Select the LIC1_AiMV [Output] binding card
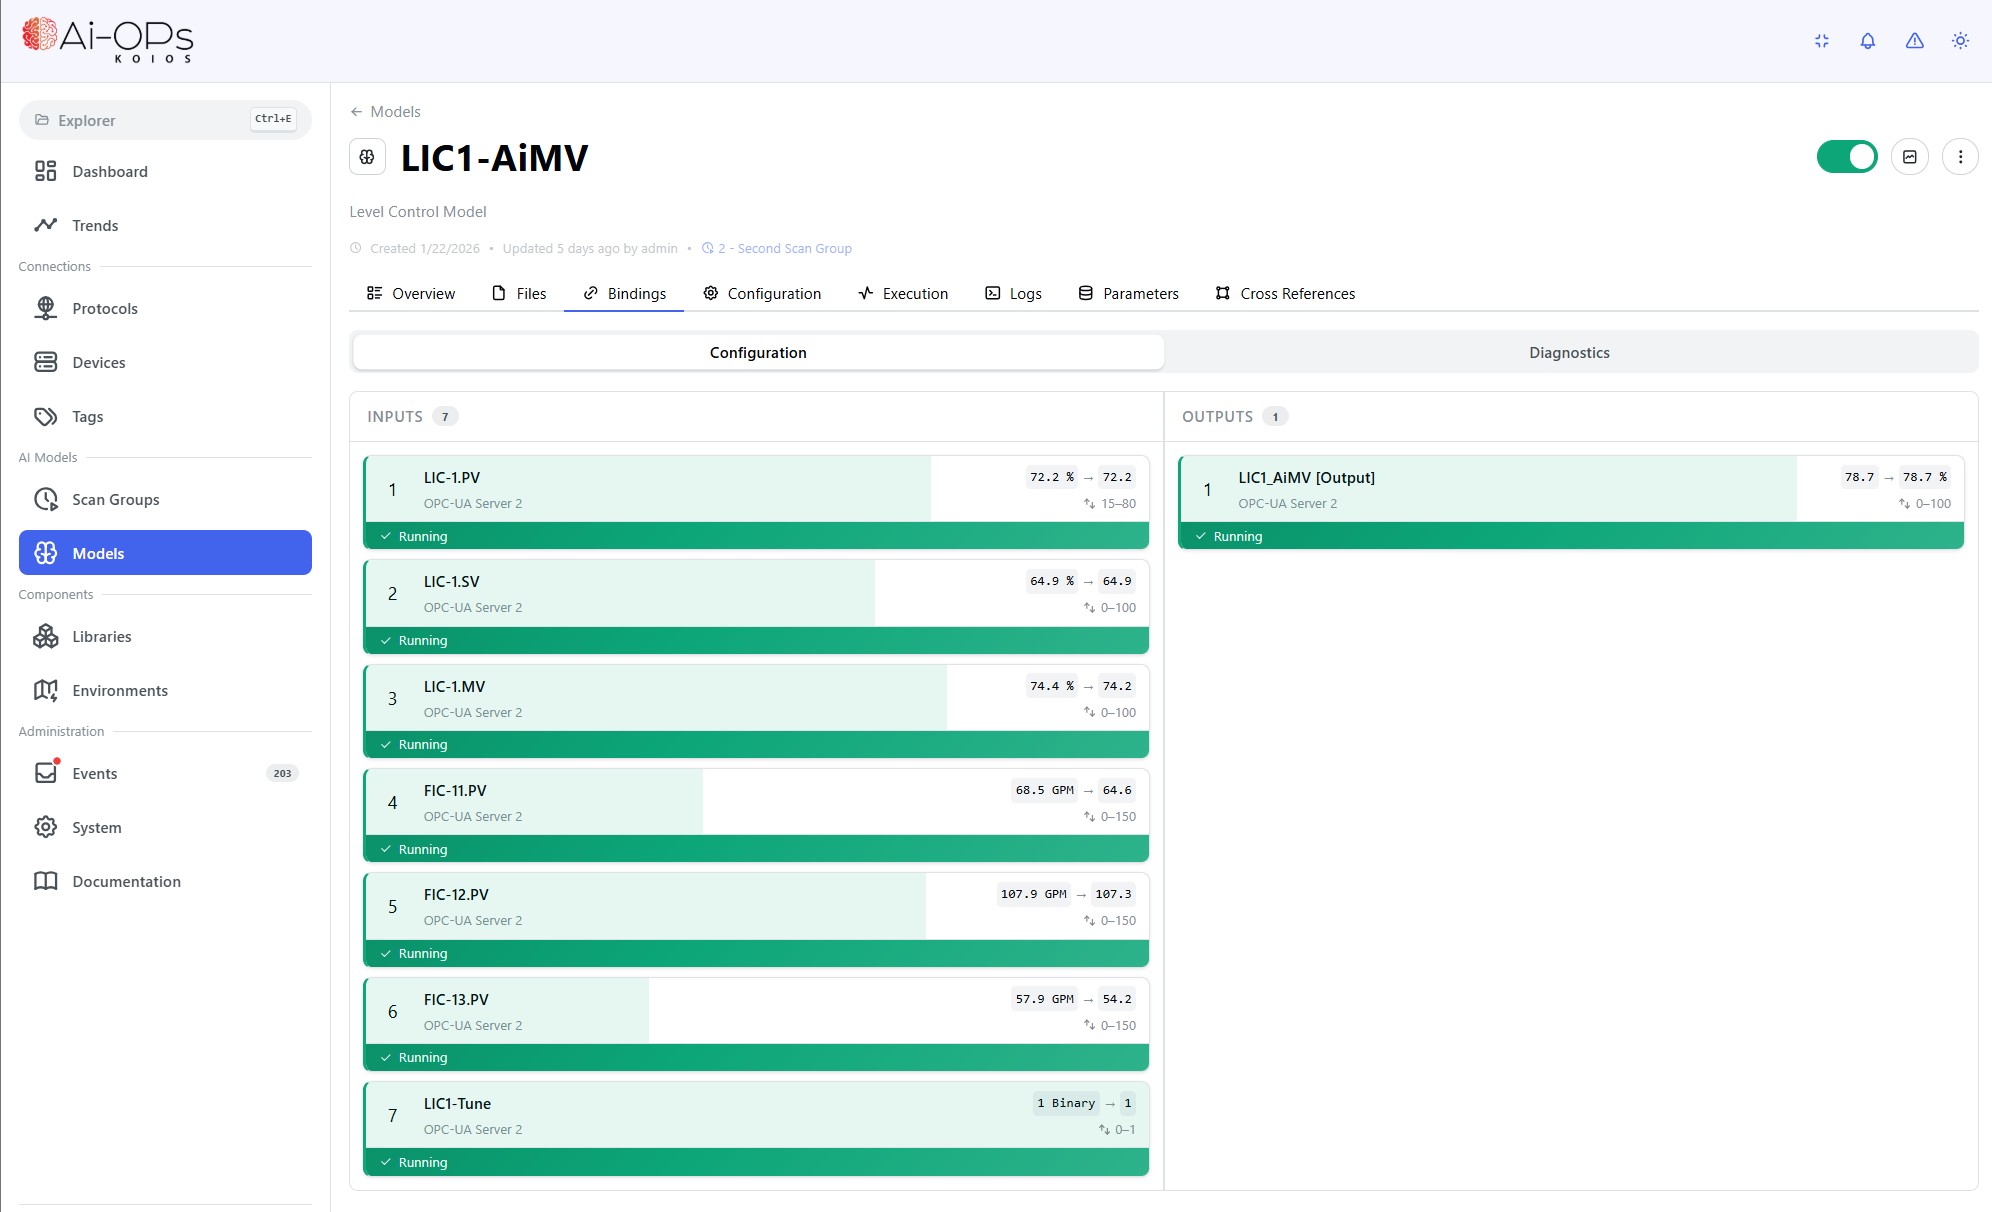The image size is (1992, 1212). pyautogui.click(x=1571, y=503)
